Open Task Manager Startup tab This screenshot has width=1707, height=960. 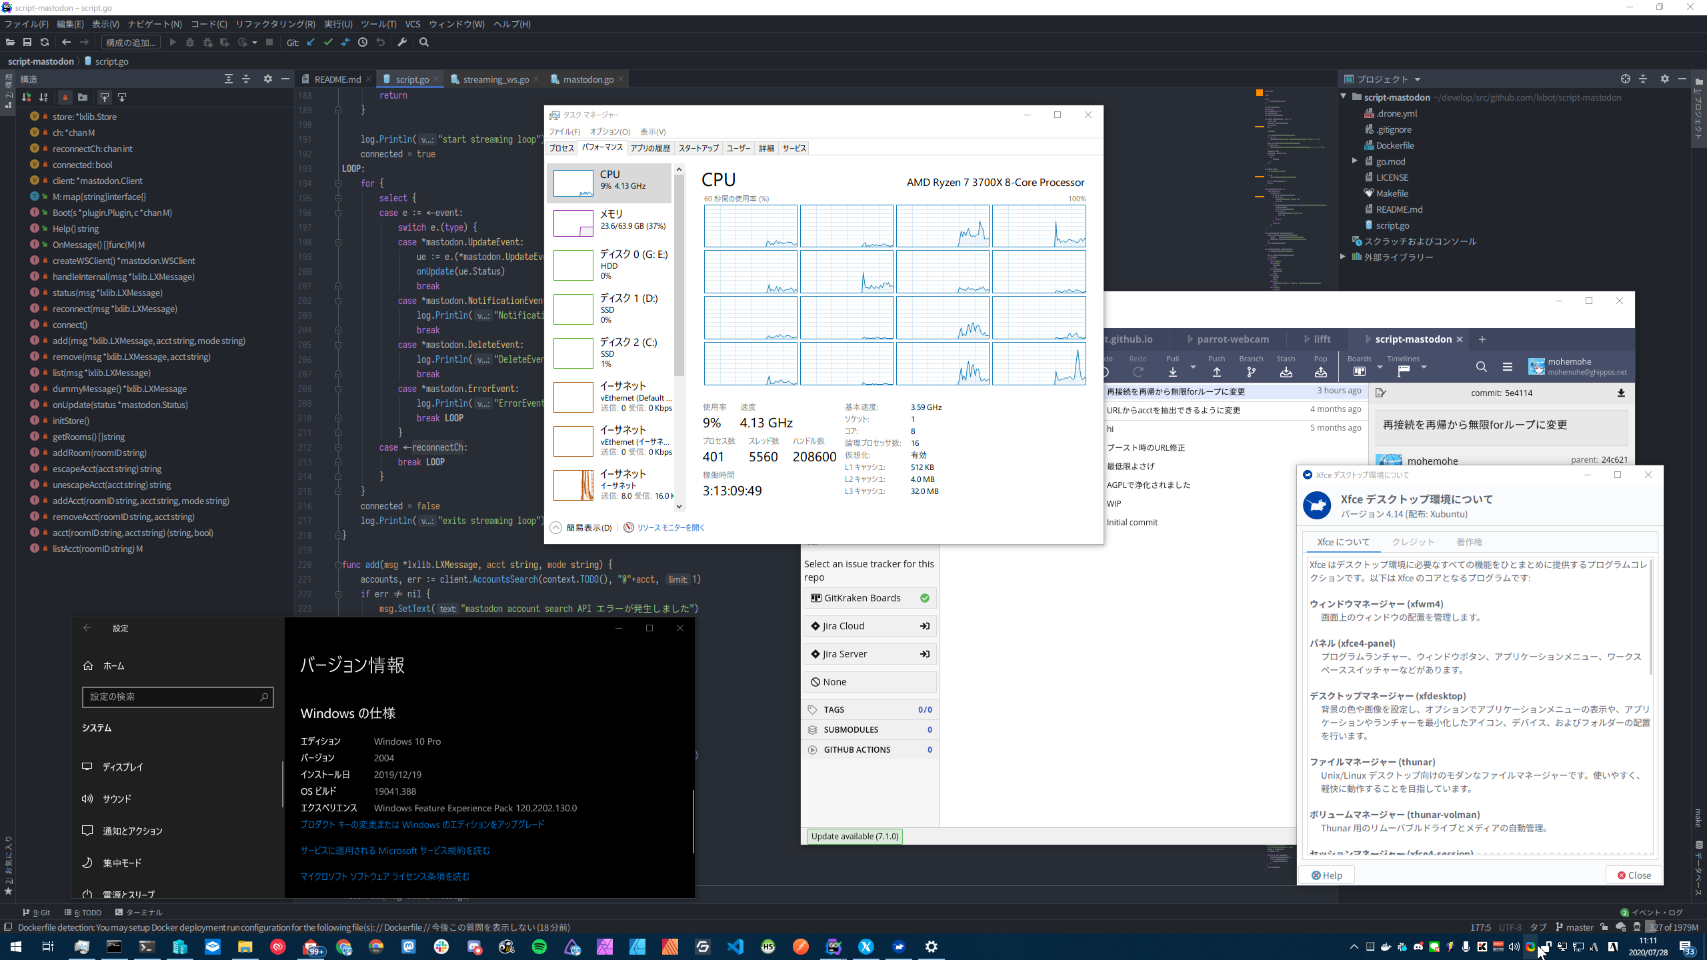coord(698,148)
